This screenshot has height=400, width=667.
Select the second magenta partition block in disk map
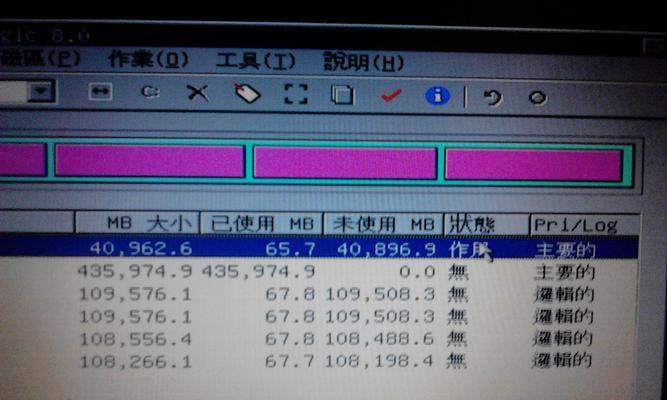149,160
